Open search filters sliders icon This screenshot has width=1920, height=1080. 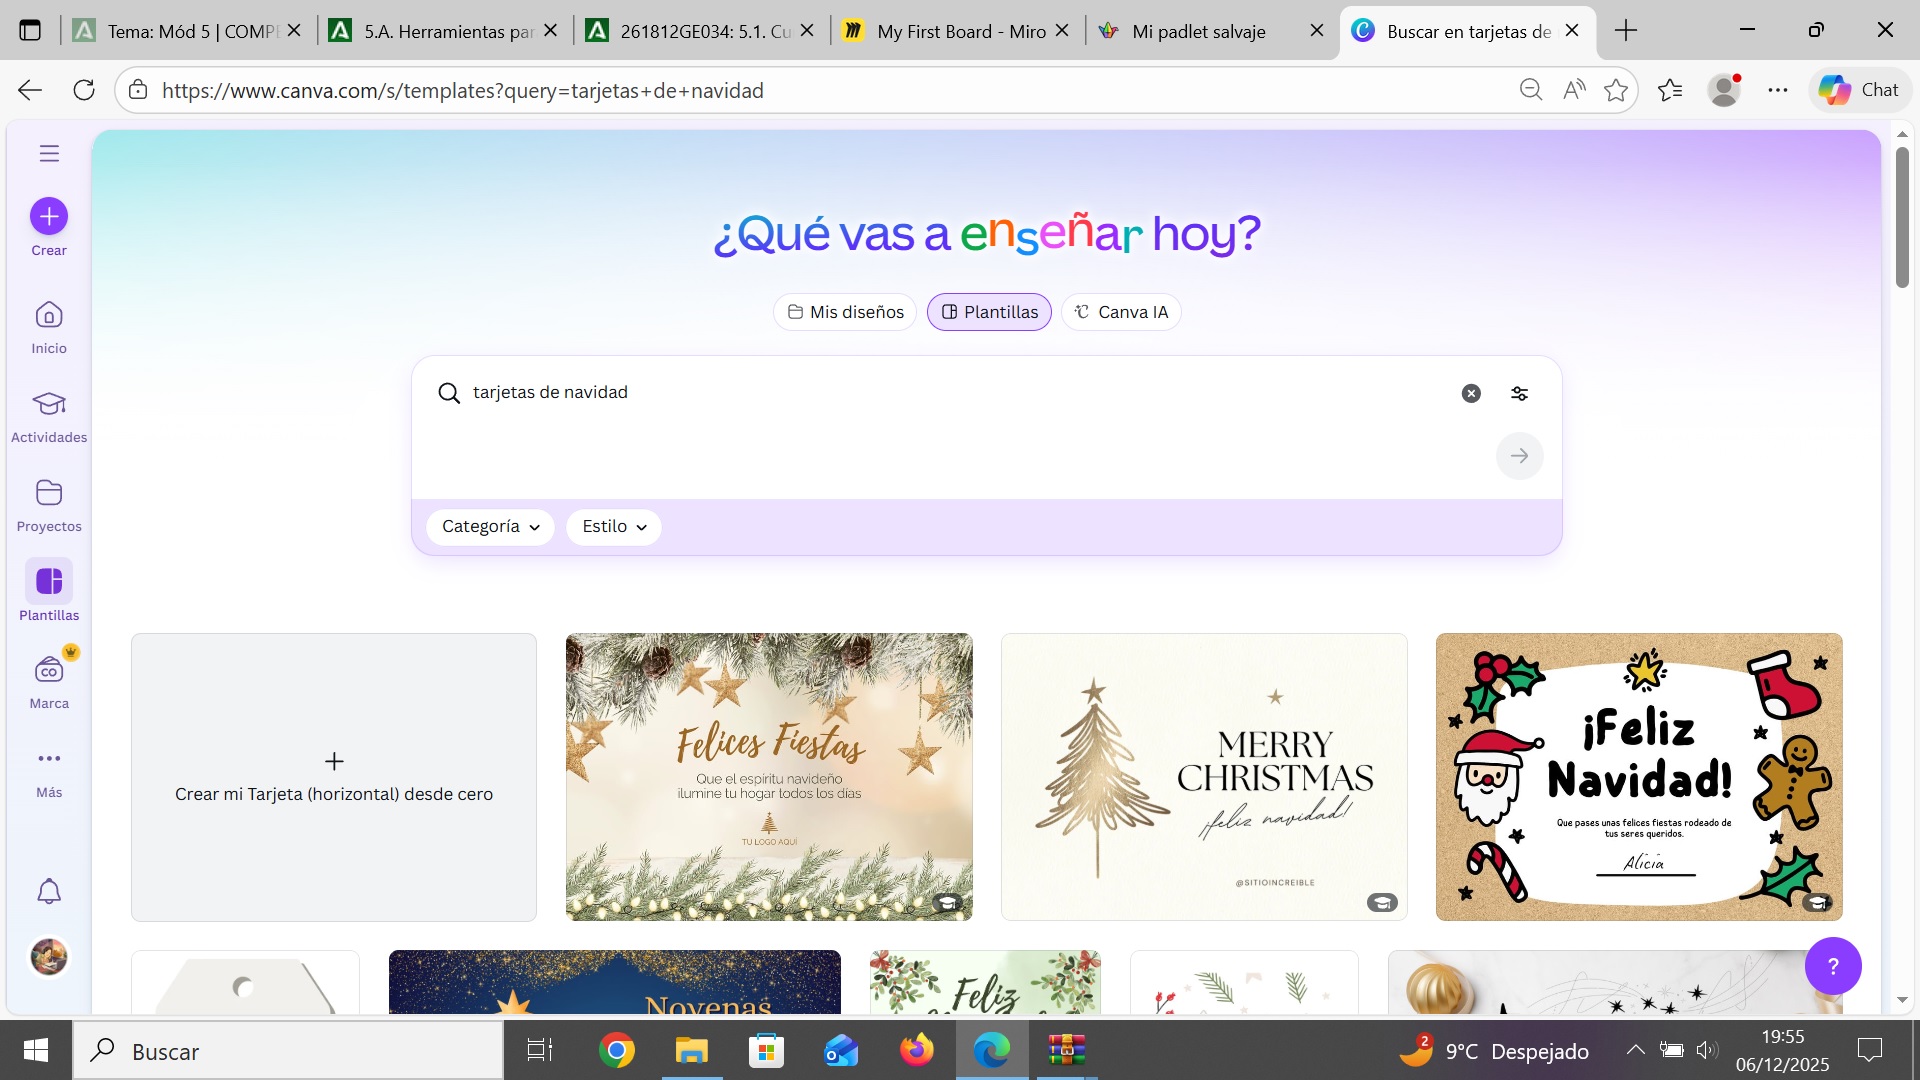1519,393
